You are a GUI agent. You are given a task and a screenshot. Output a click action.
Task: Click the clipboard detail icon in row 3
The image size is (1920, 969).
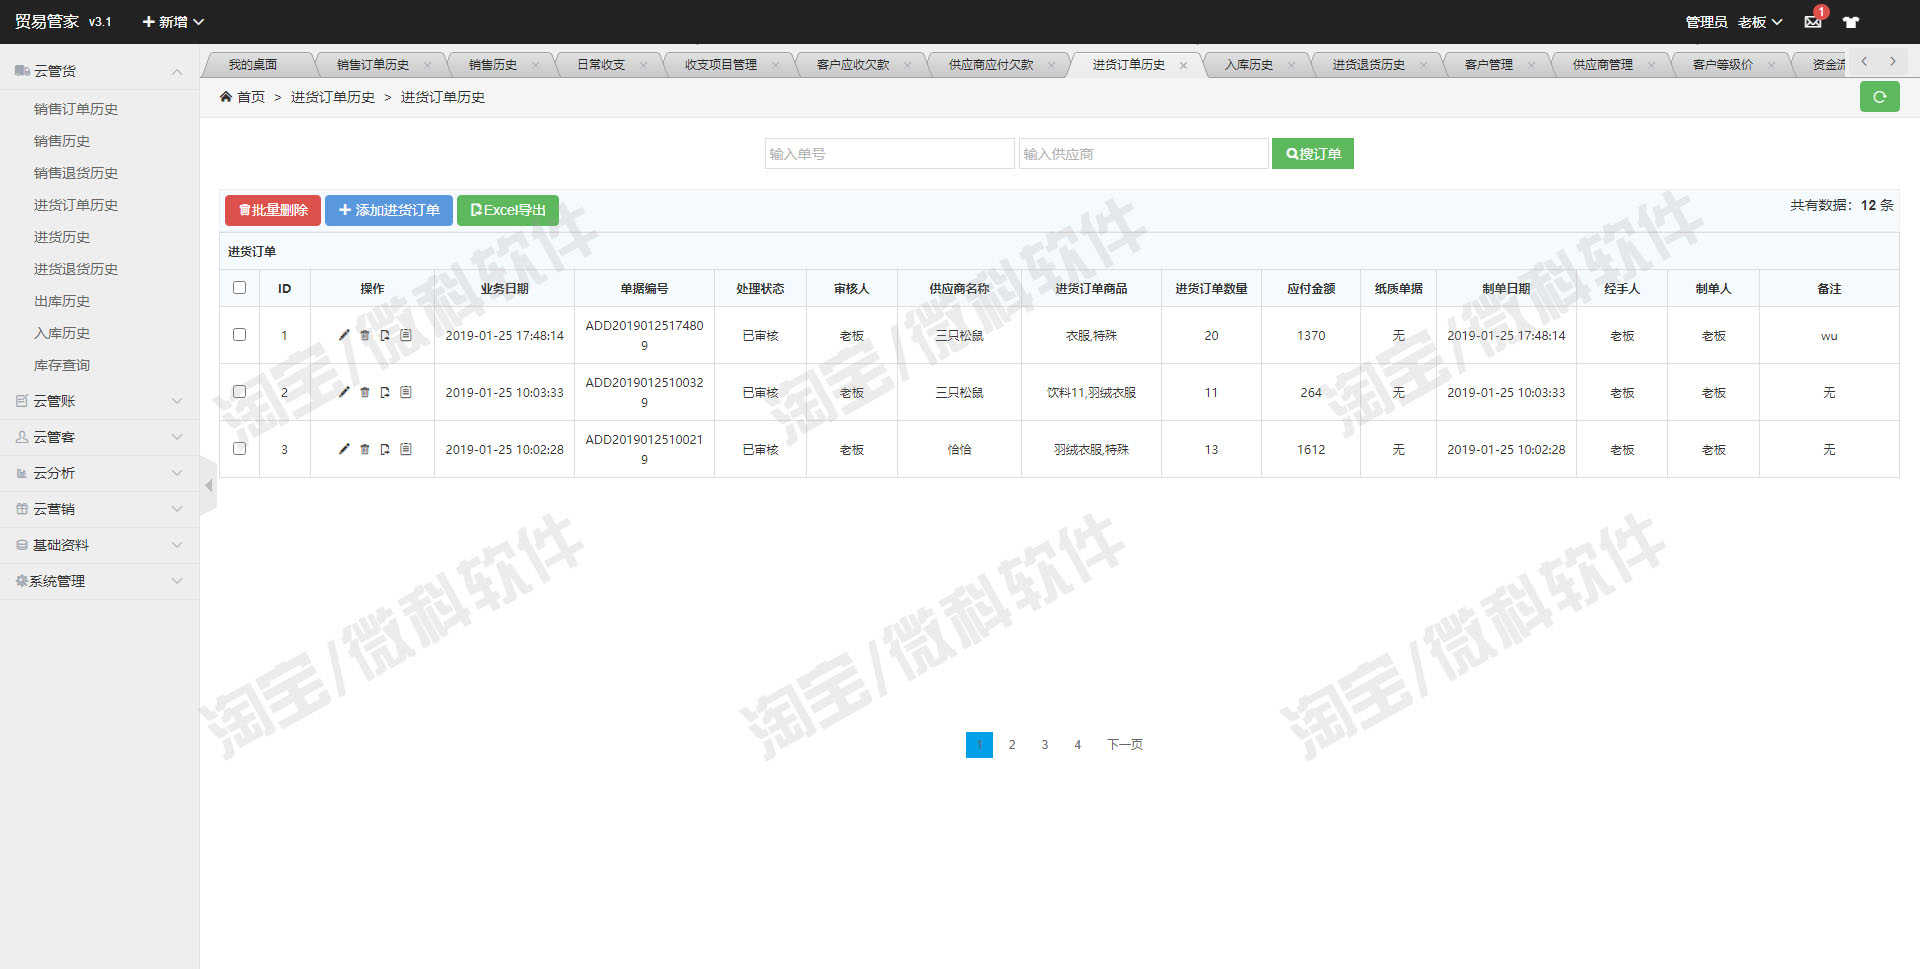[x=406, y=449]
